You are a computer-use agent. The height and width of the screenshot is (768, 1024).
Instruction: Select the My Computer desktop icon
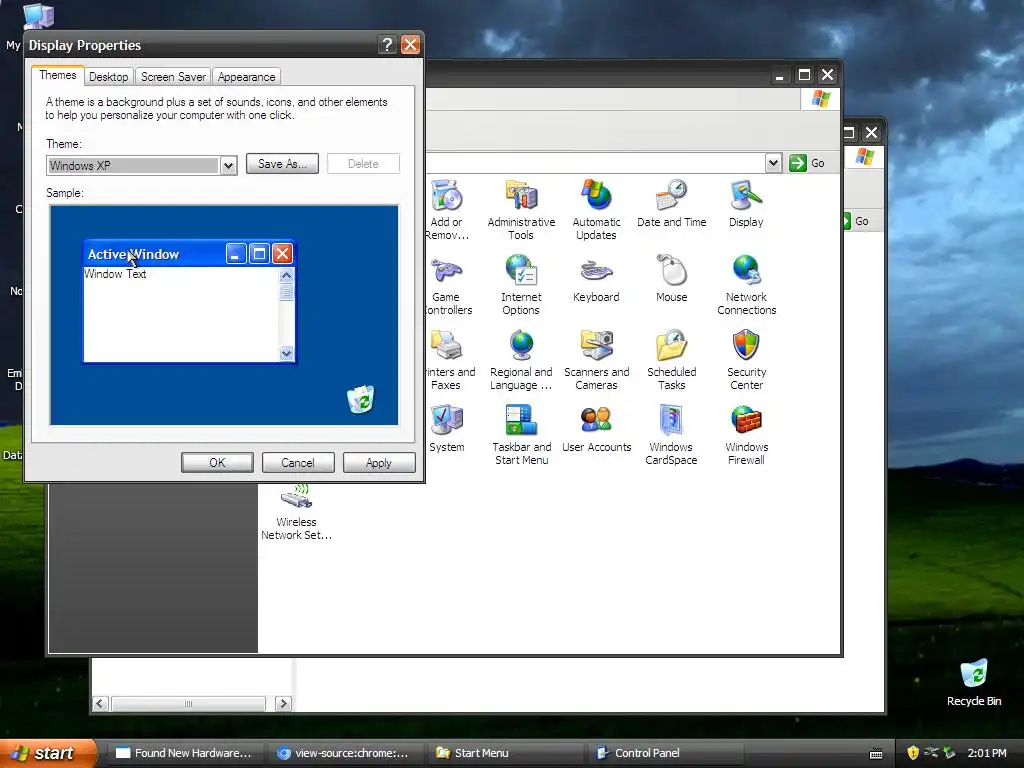[x=38, y=16]
